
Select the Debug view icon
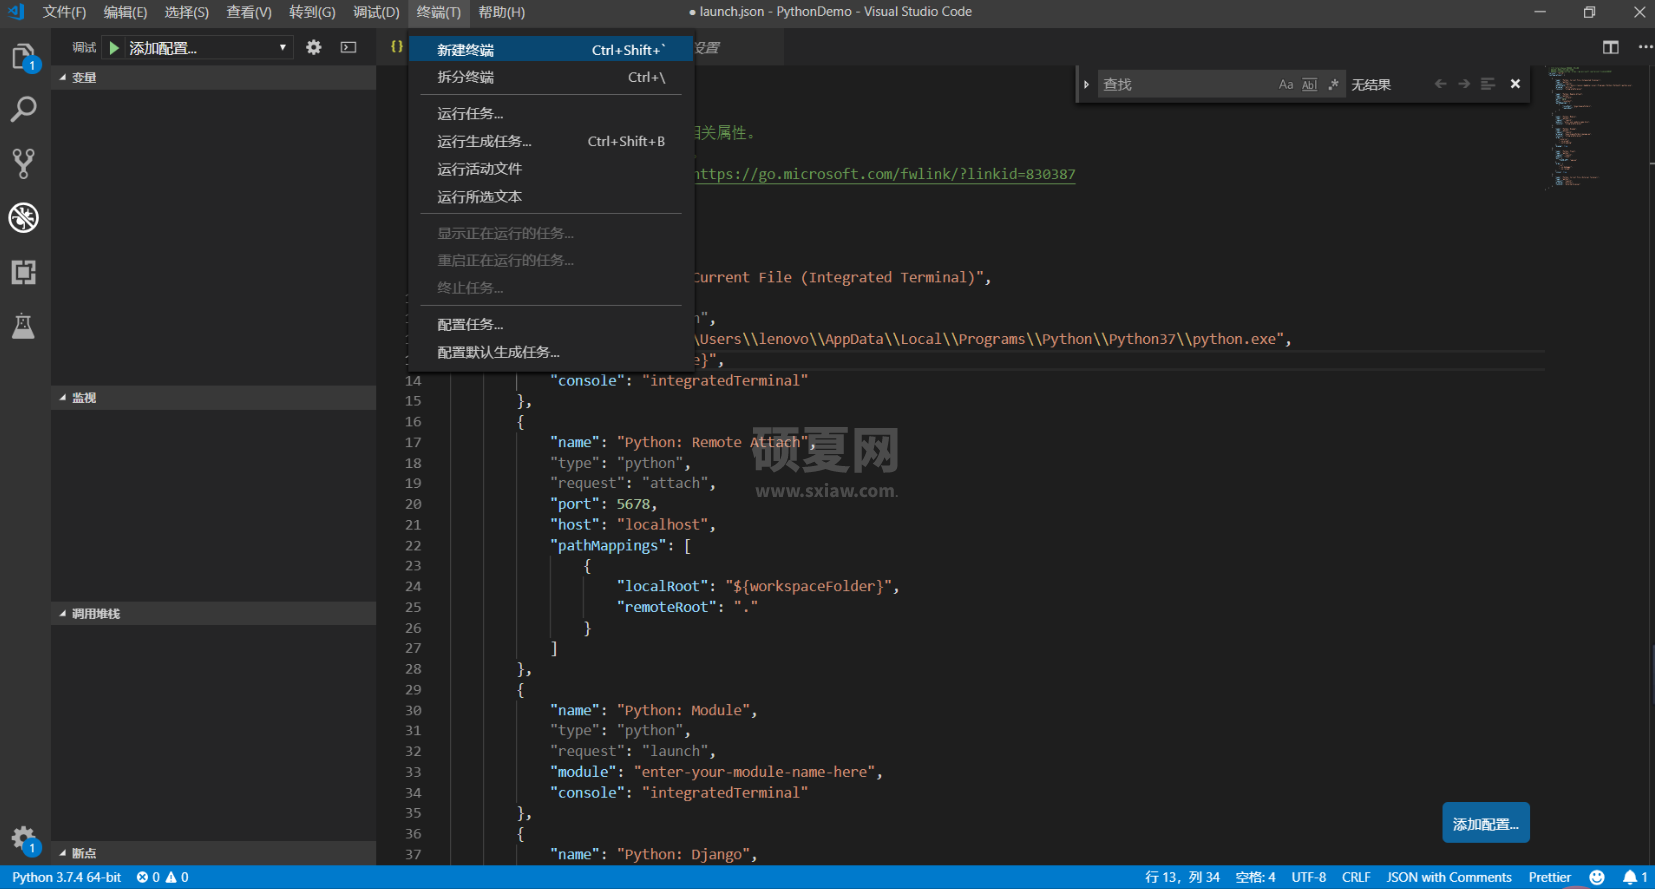coord(23,217)
